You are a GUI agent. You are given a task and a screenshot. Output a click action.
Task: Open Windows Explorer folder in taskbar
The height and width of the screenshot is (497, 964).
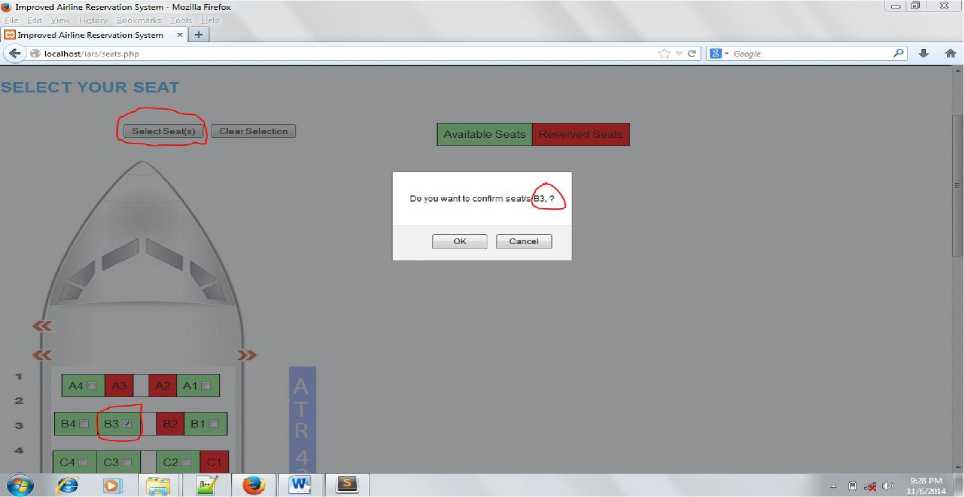[158, 485]
